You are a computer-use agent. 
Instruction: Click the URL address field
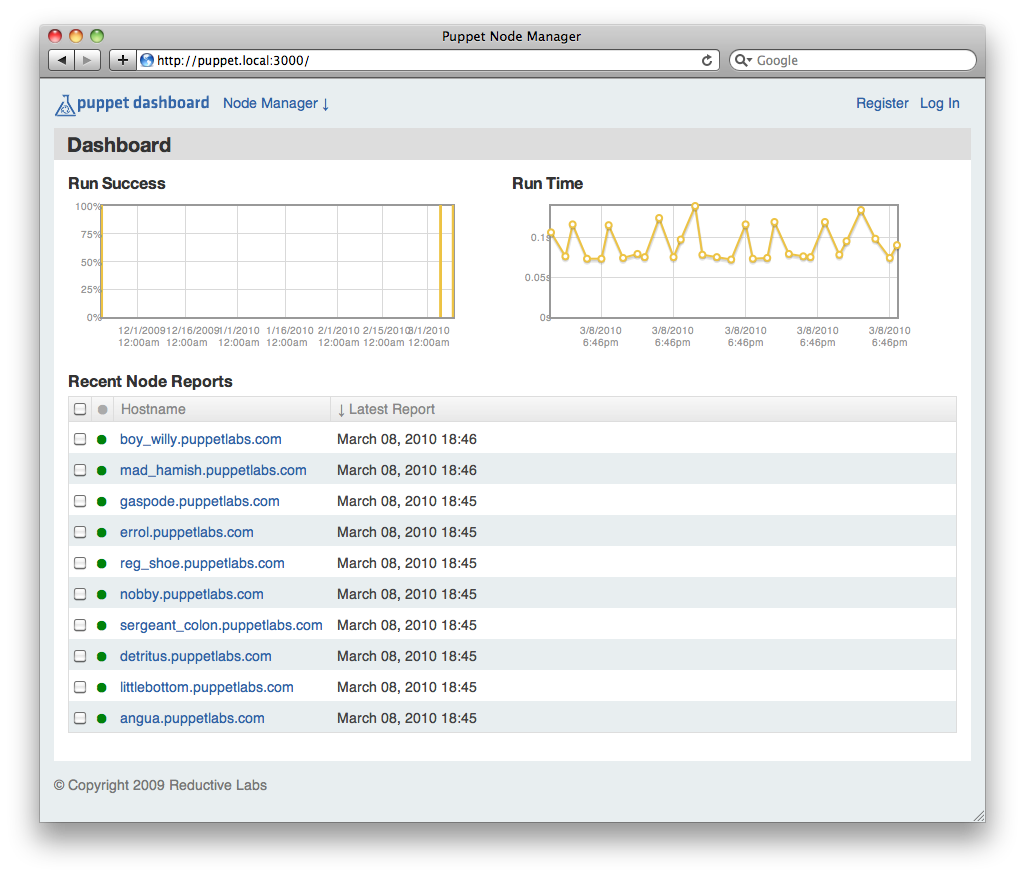point(420,60)
